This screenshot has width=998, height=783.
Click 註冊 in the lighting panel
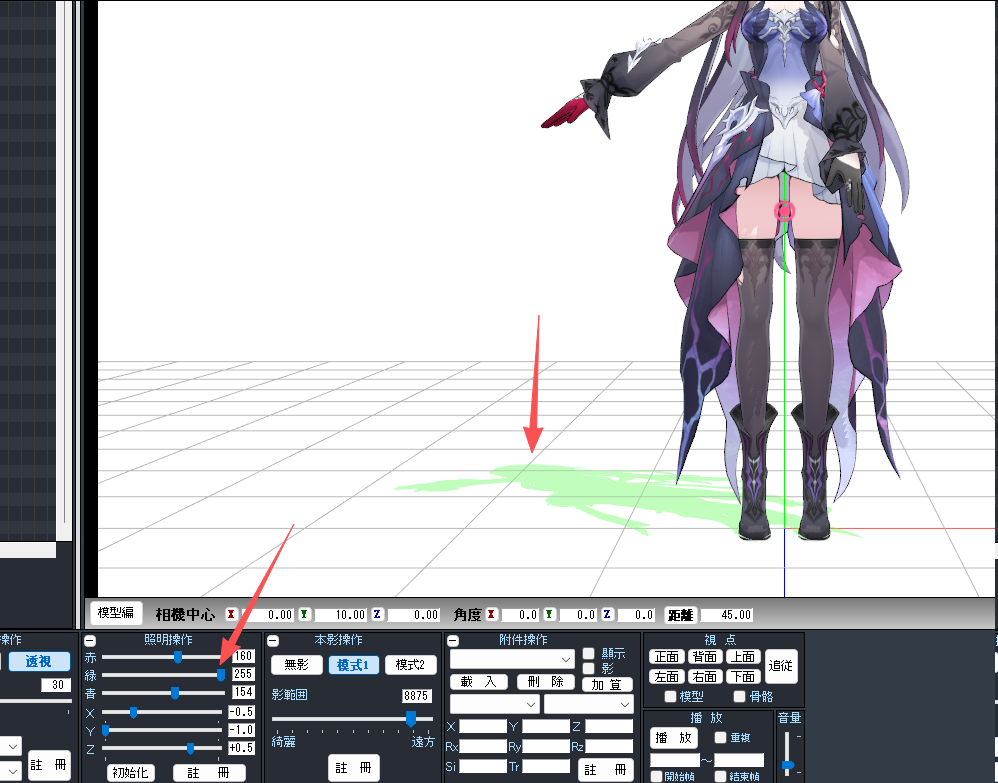(x=209, y=773)
